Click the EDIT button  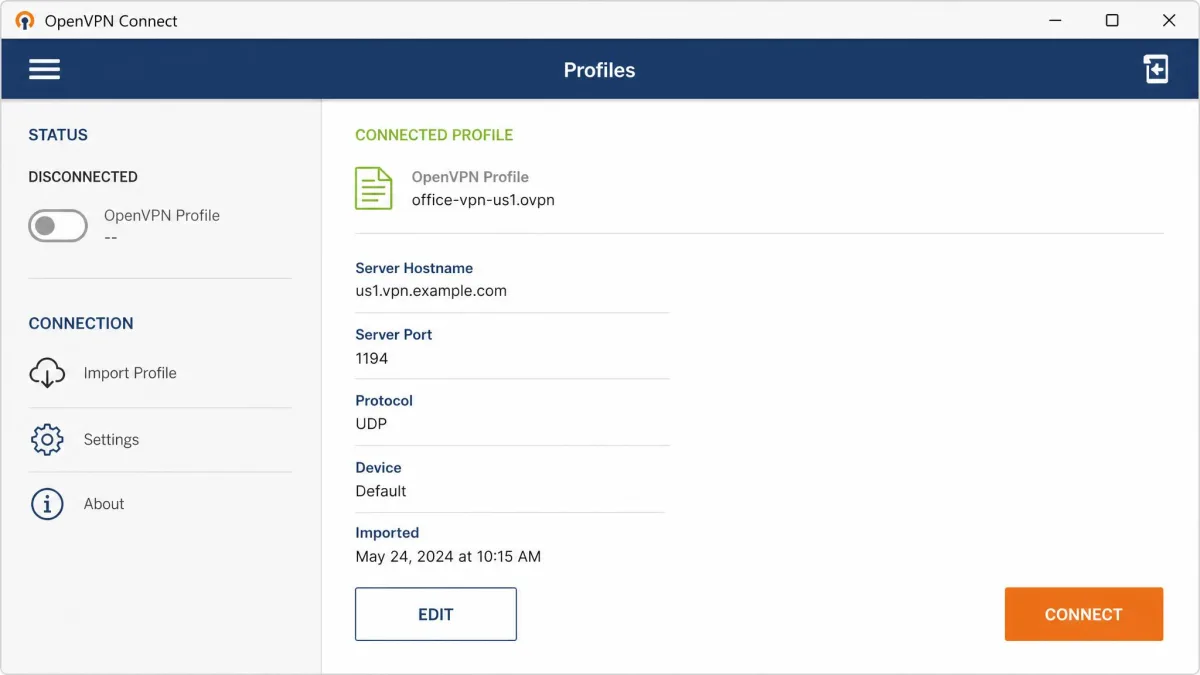tap(436, 614)
